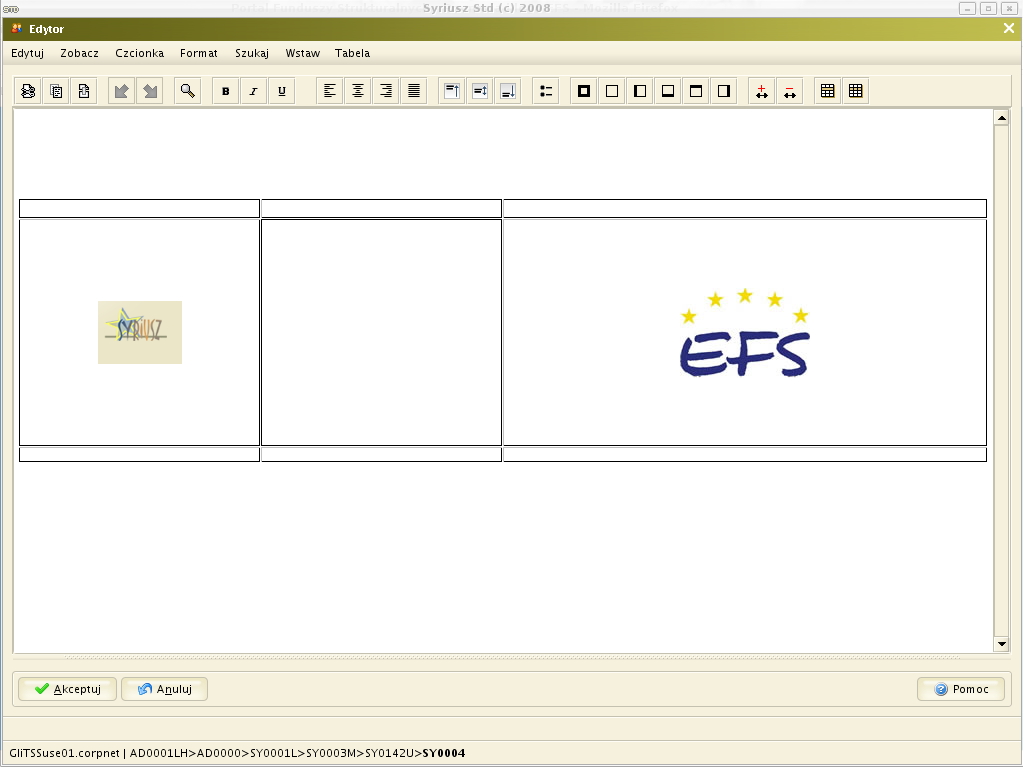Increase column width with red plus icon

761,91
